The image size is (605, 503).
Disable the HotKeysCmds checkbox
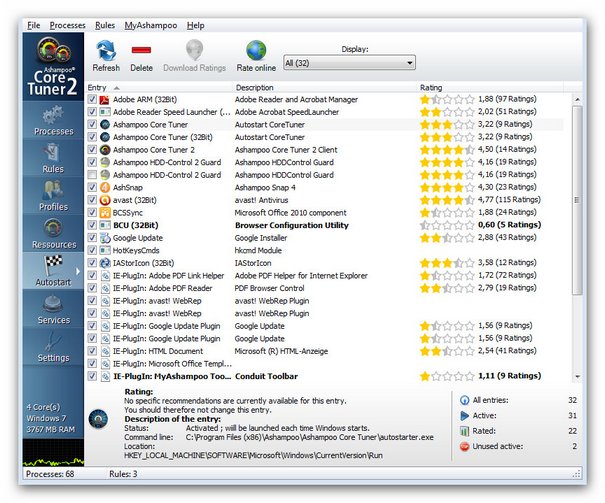92,250
